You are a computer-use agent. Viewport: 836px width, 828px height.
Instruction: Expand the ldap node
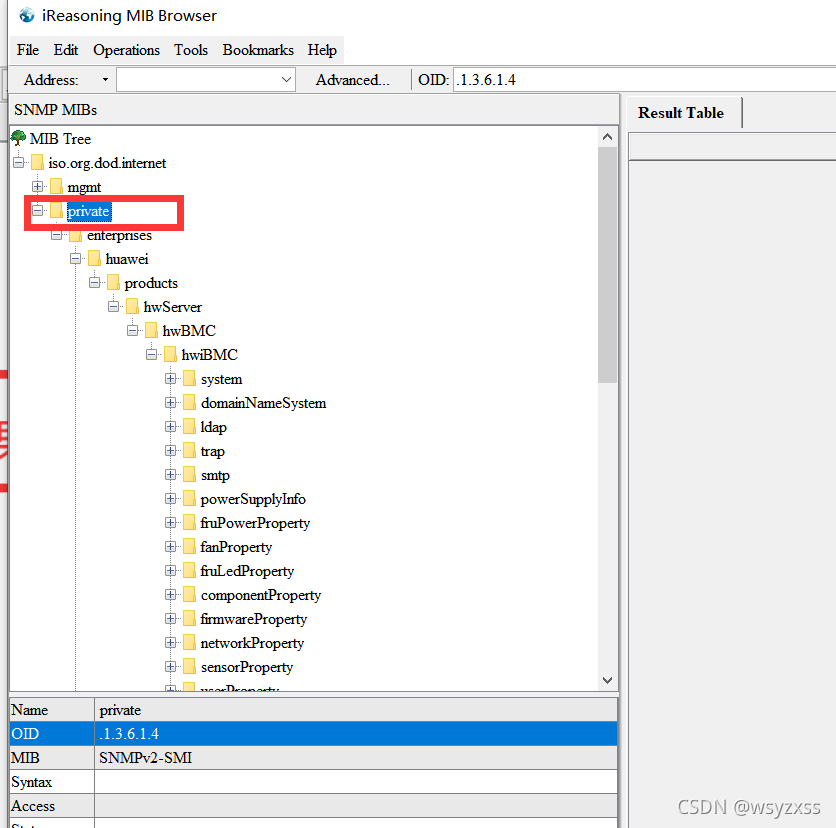click(171, 427)
